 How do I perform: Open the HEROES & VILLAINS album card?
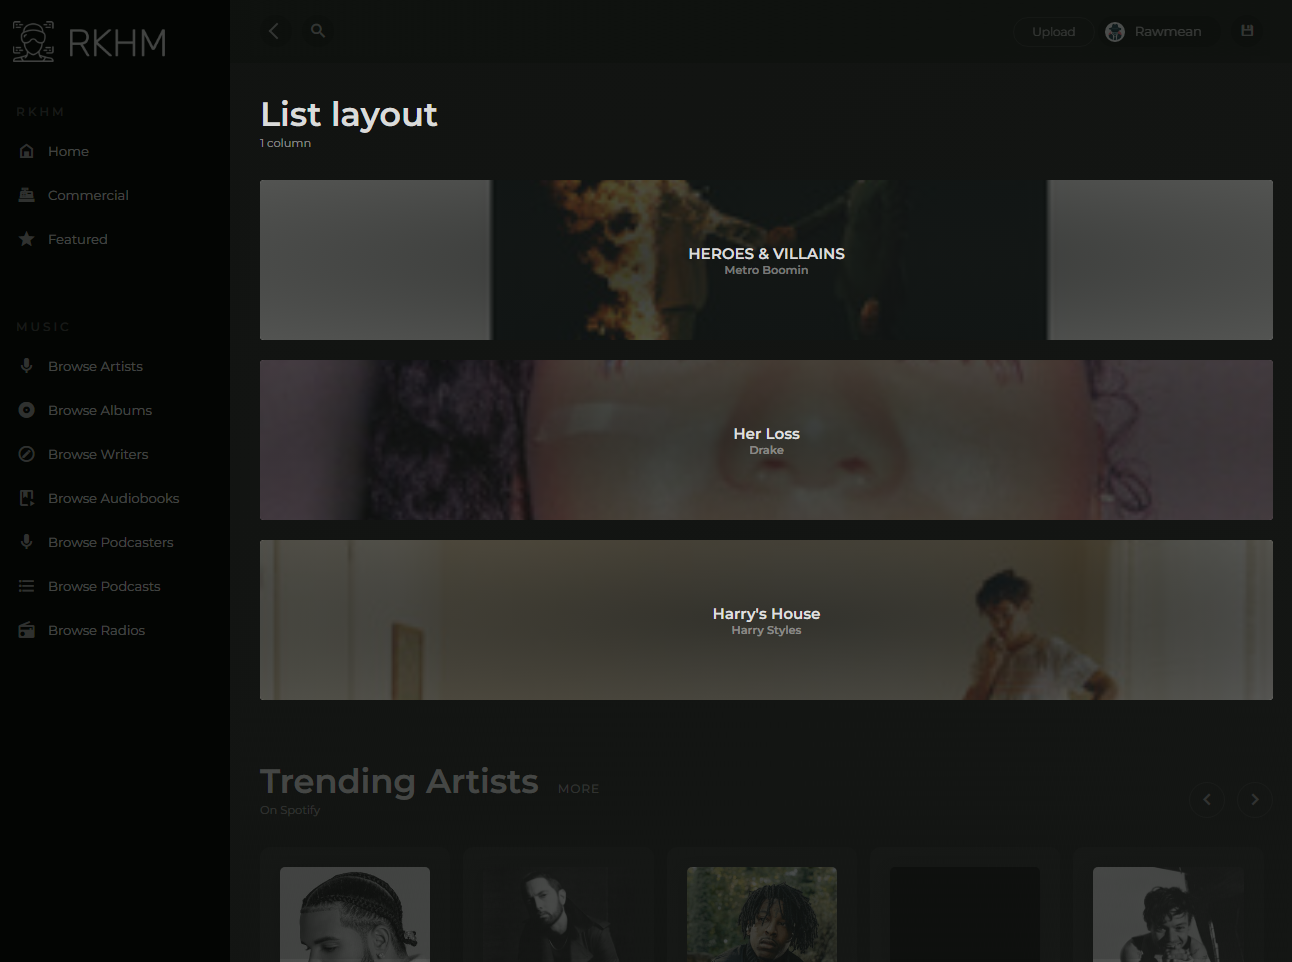[x=766, y=260]
